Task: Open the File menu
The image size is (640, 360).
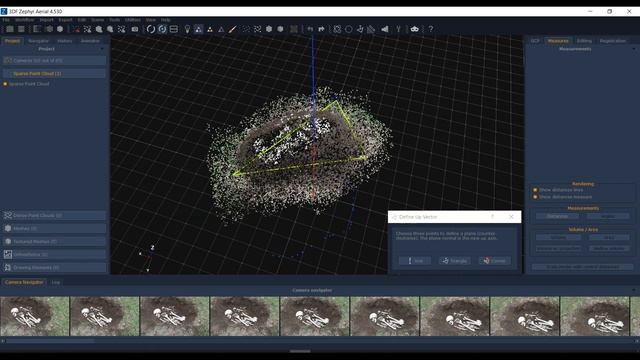Action: pos(6,20)
